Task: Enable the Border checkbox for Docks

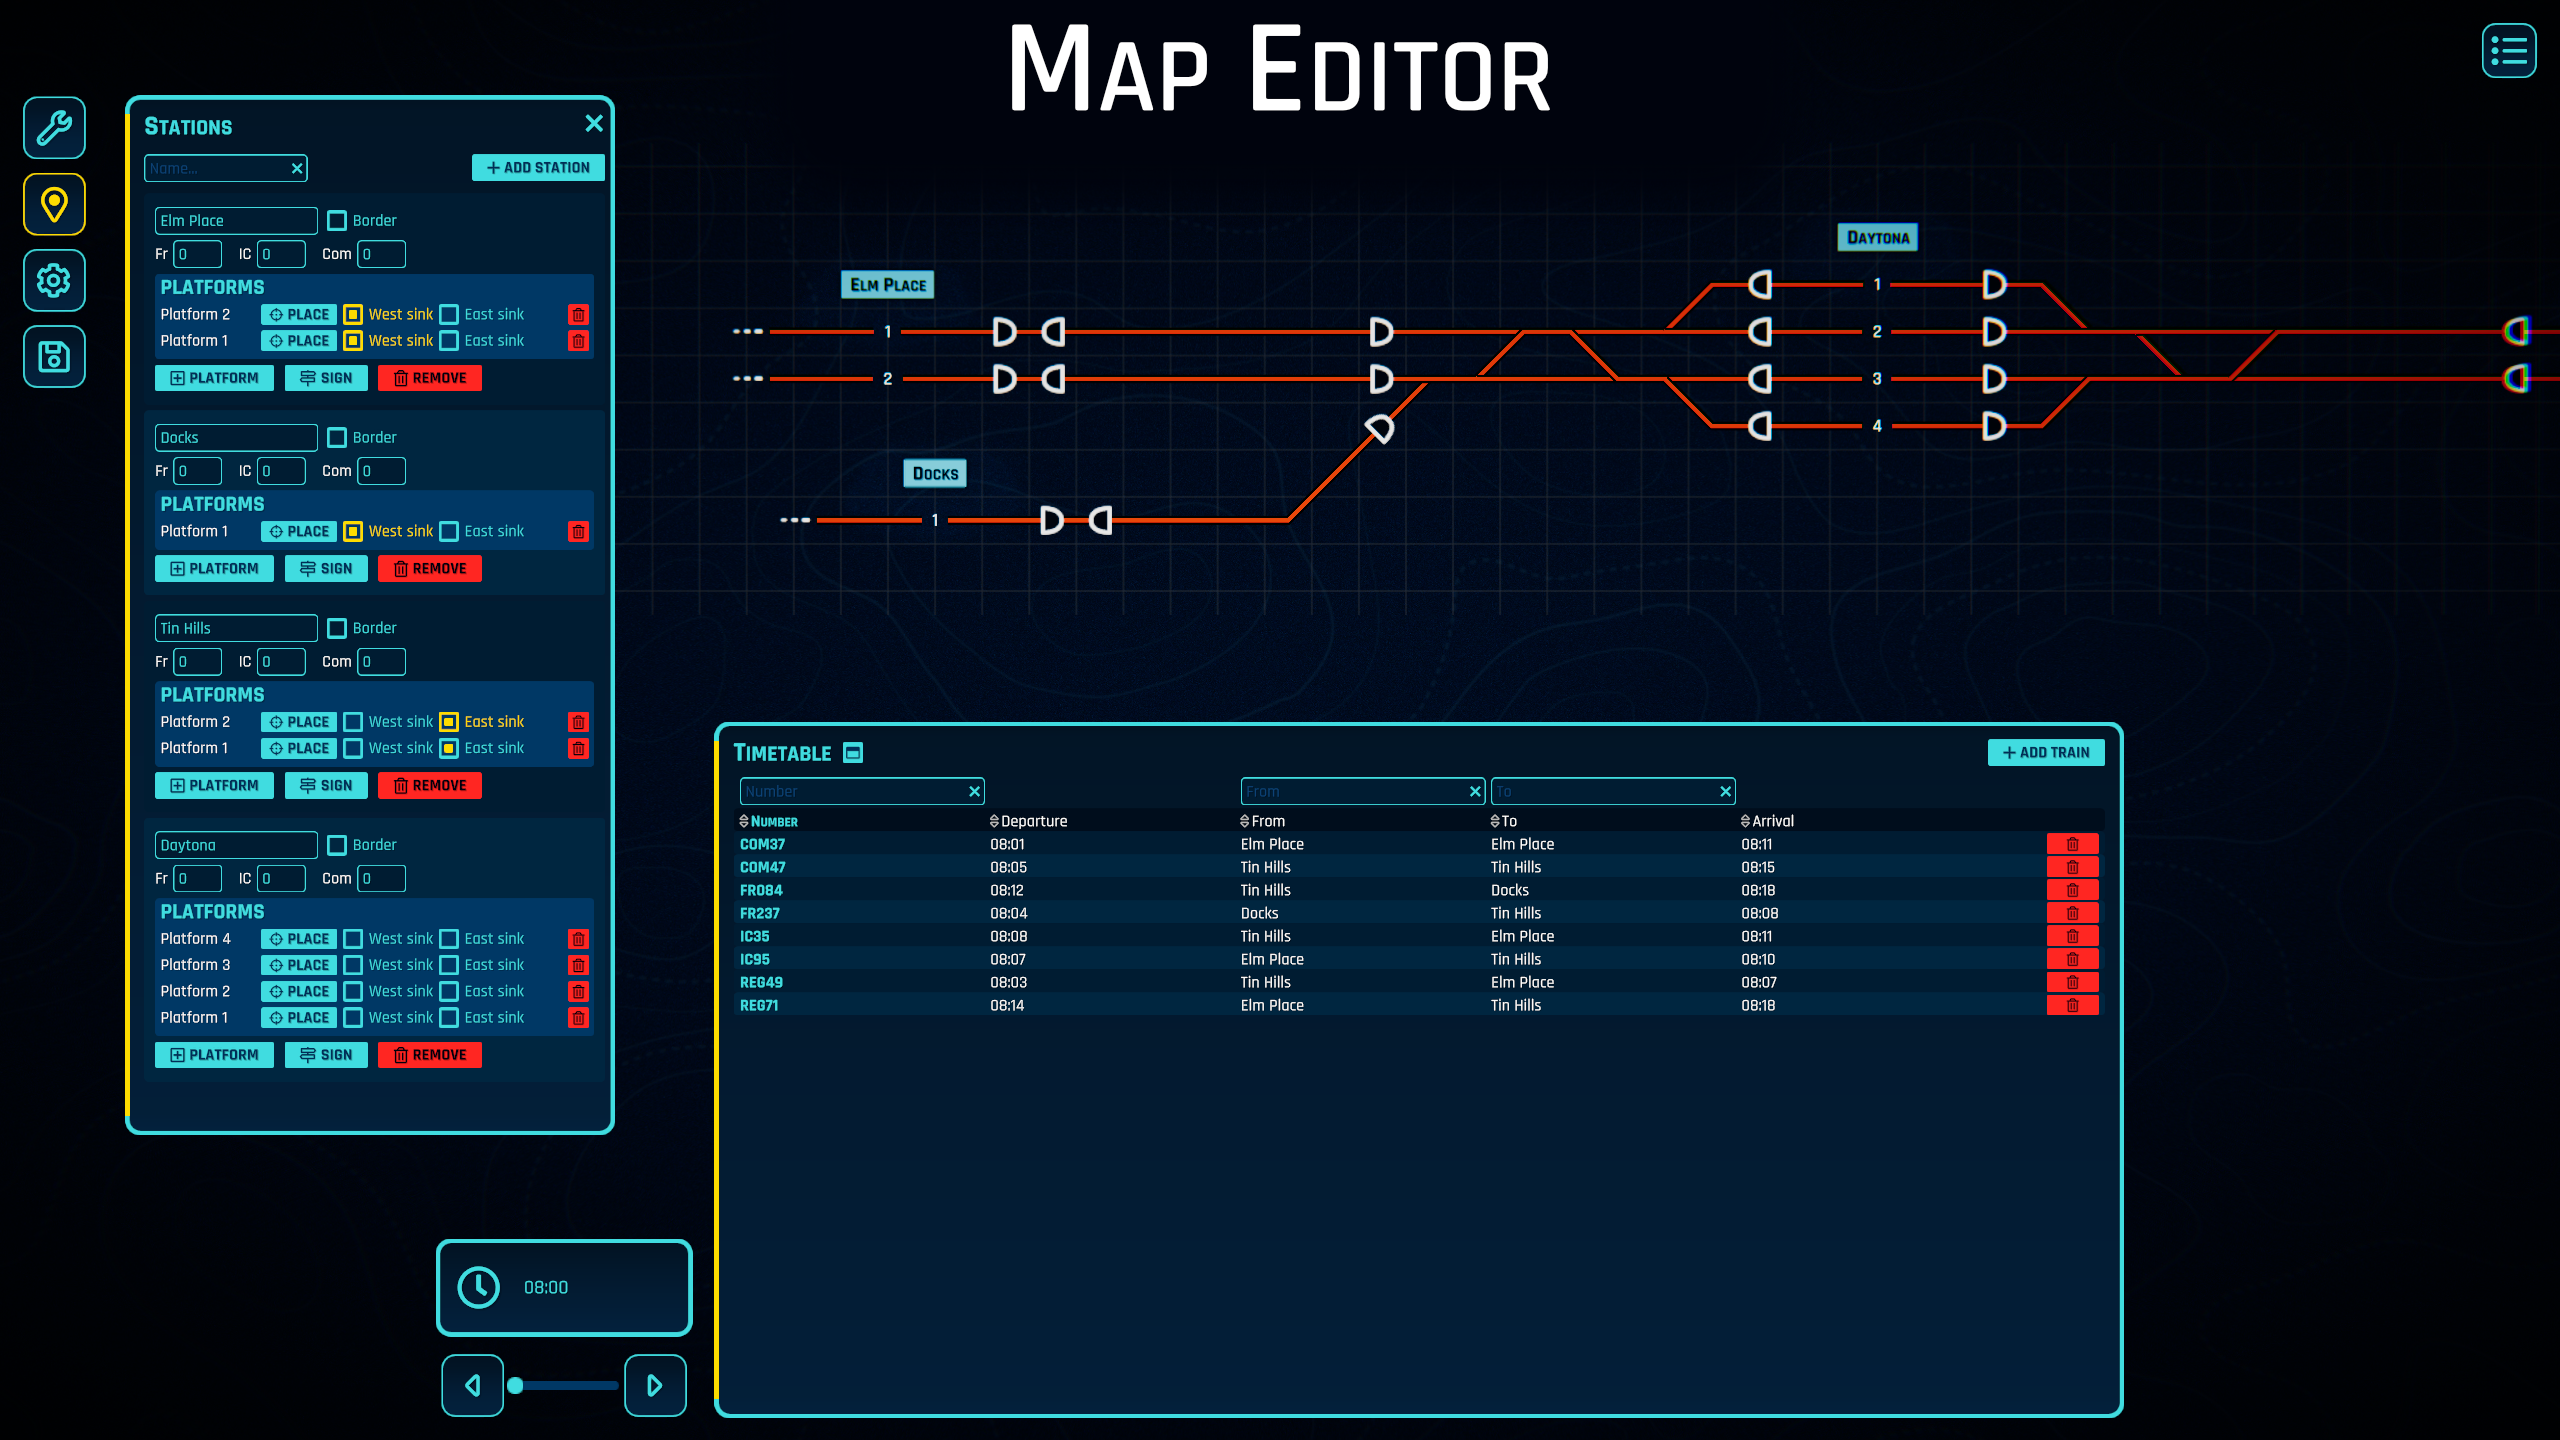Action: coord(338,437)
